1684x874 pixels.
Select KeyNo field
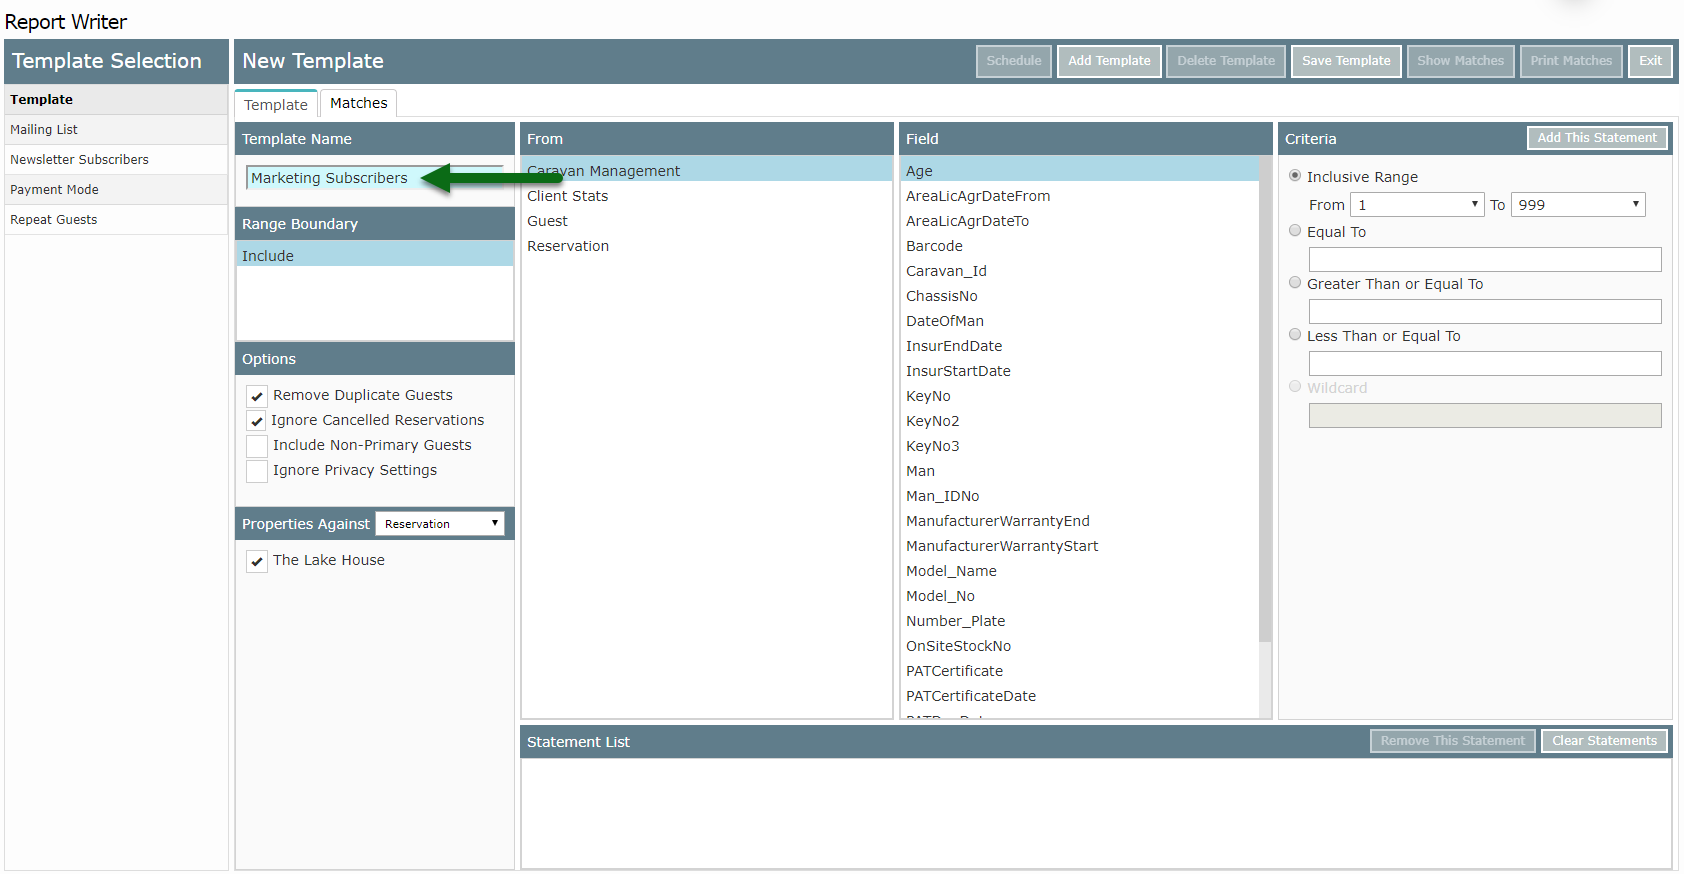[1079, 396]
